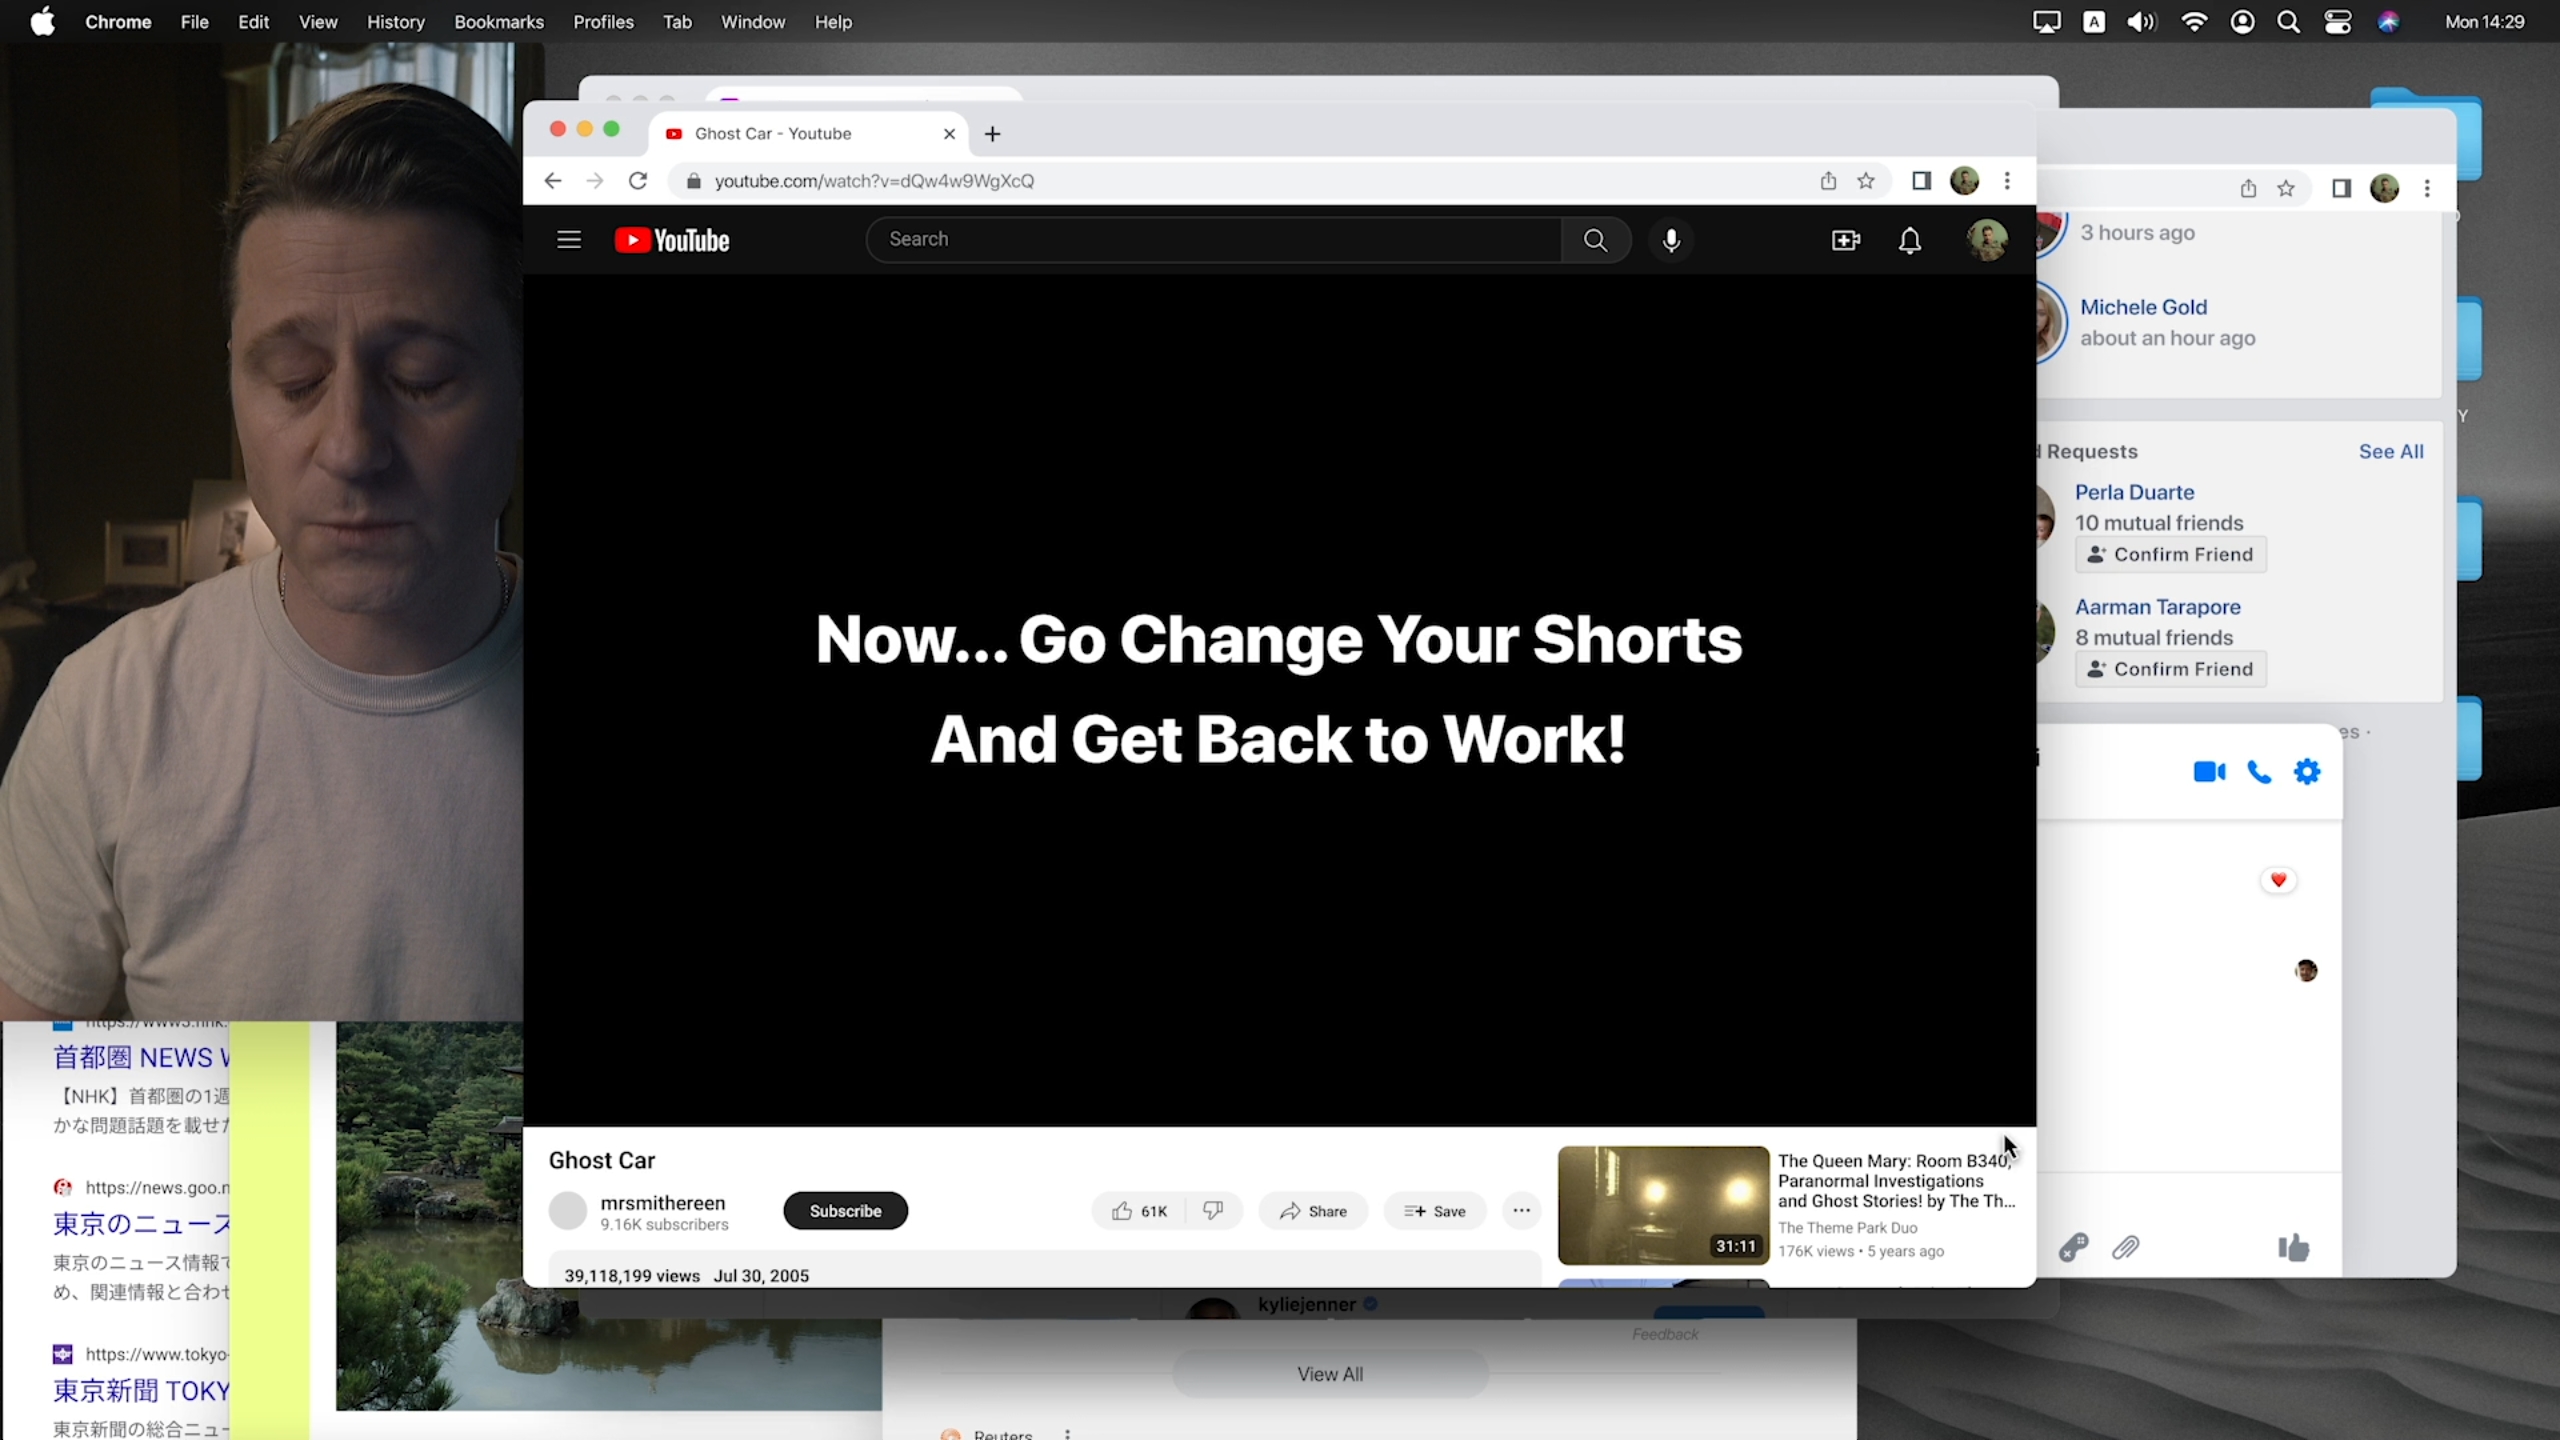Open Chrome three-dot menu

coord(2007,181)
